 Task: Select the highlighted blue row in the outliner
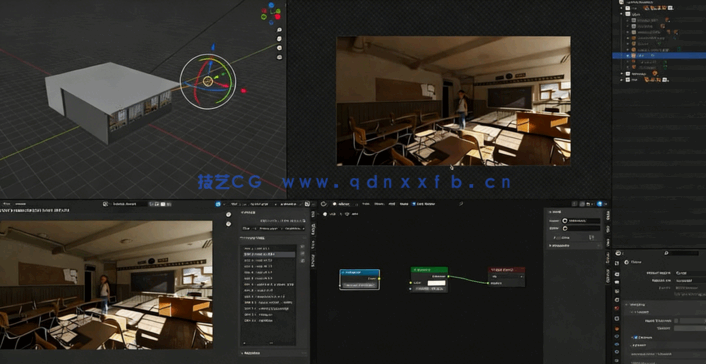tap(659, 55)
